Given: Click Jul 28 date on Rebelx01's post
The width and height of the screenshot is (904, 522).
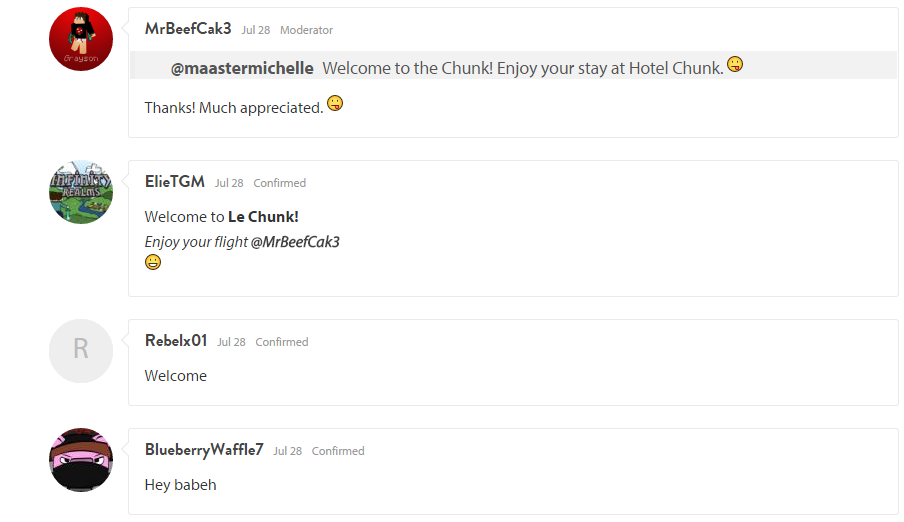Looking at the screenshot, I should pyautogui.click(x=231, y=342).
